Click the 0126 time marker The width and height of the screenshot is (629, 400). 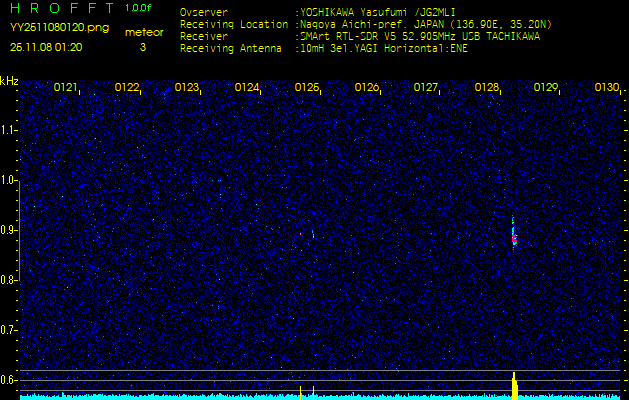pos(367,87)
